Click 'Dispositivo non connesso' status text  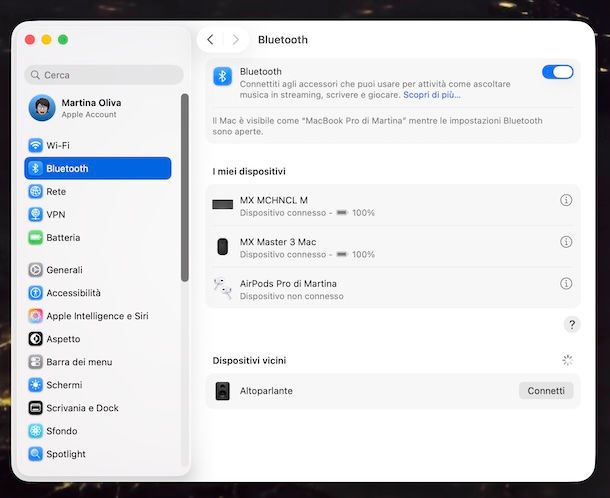[291, 296]
